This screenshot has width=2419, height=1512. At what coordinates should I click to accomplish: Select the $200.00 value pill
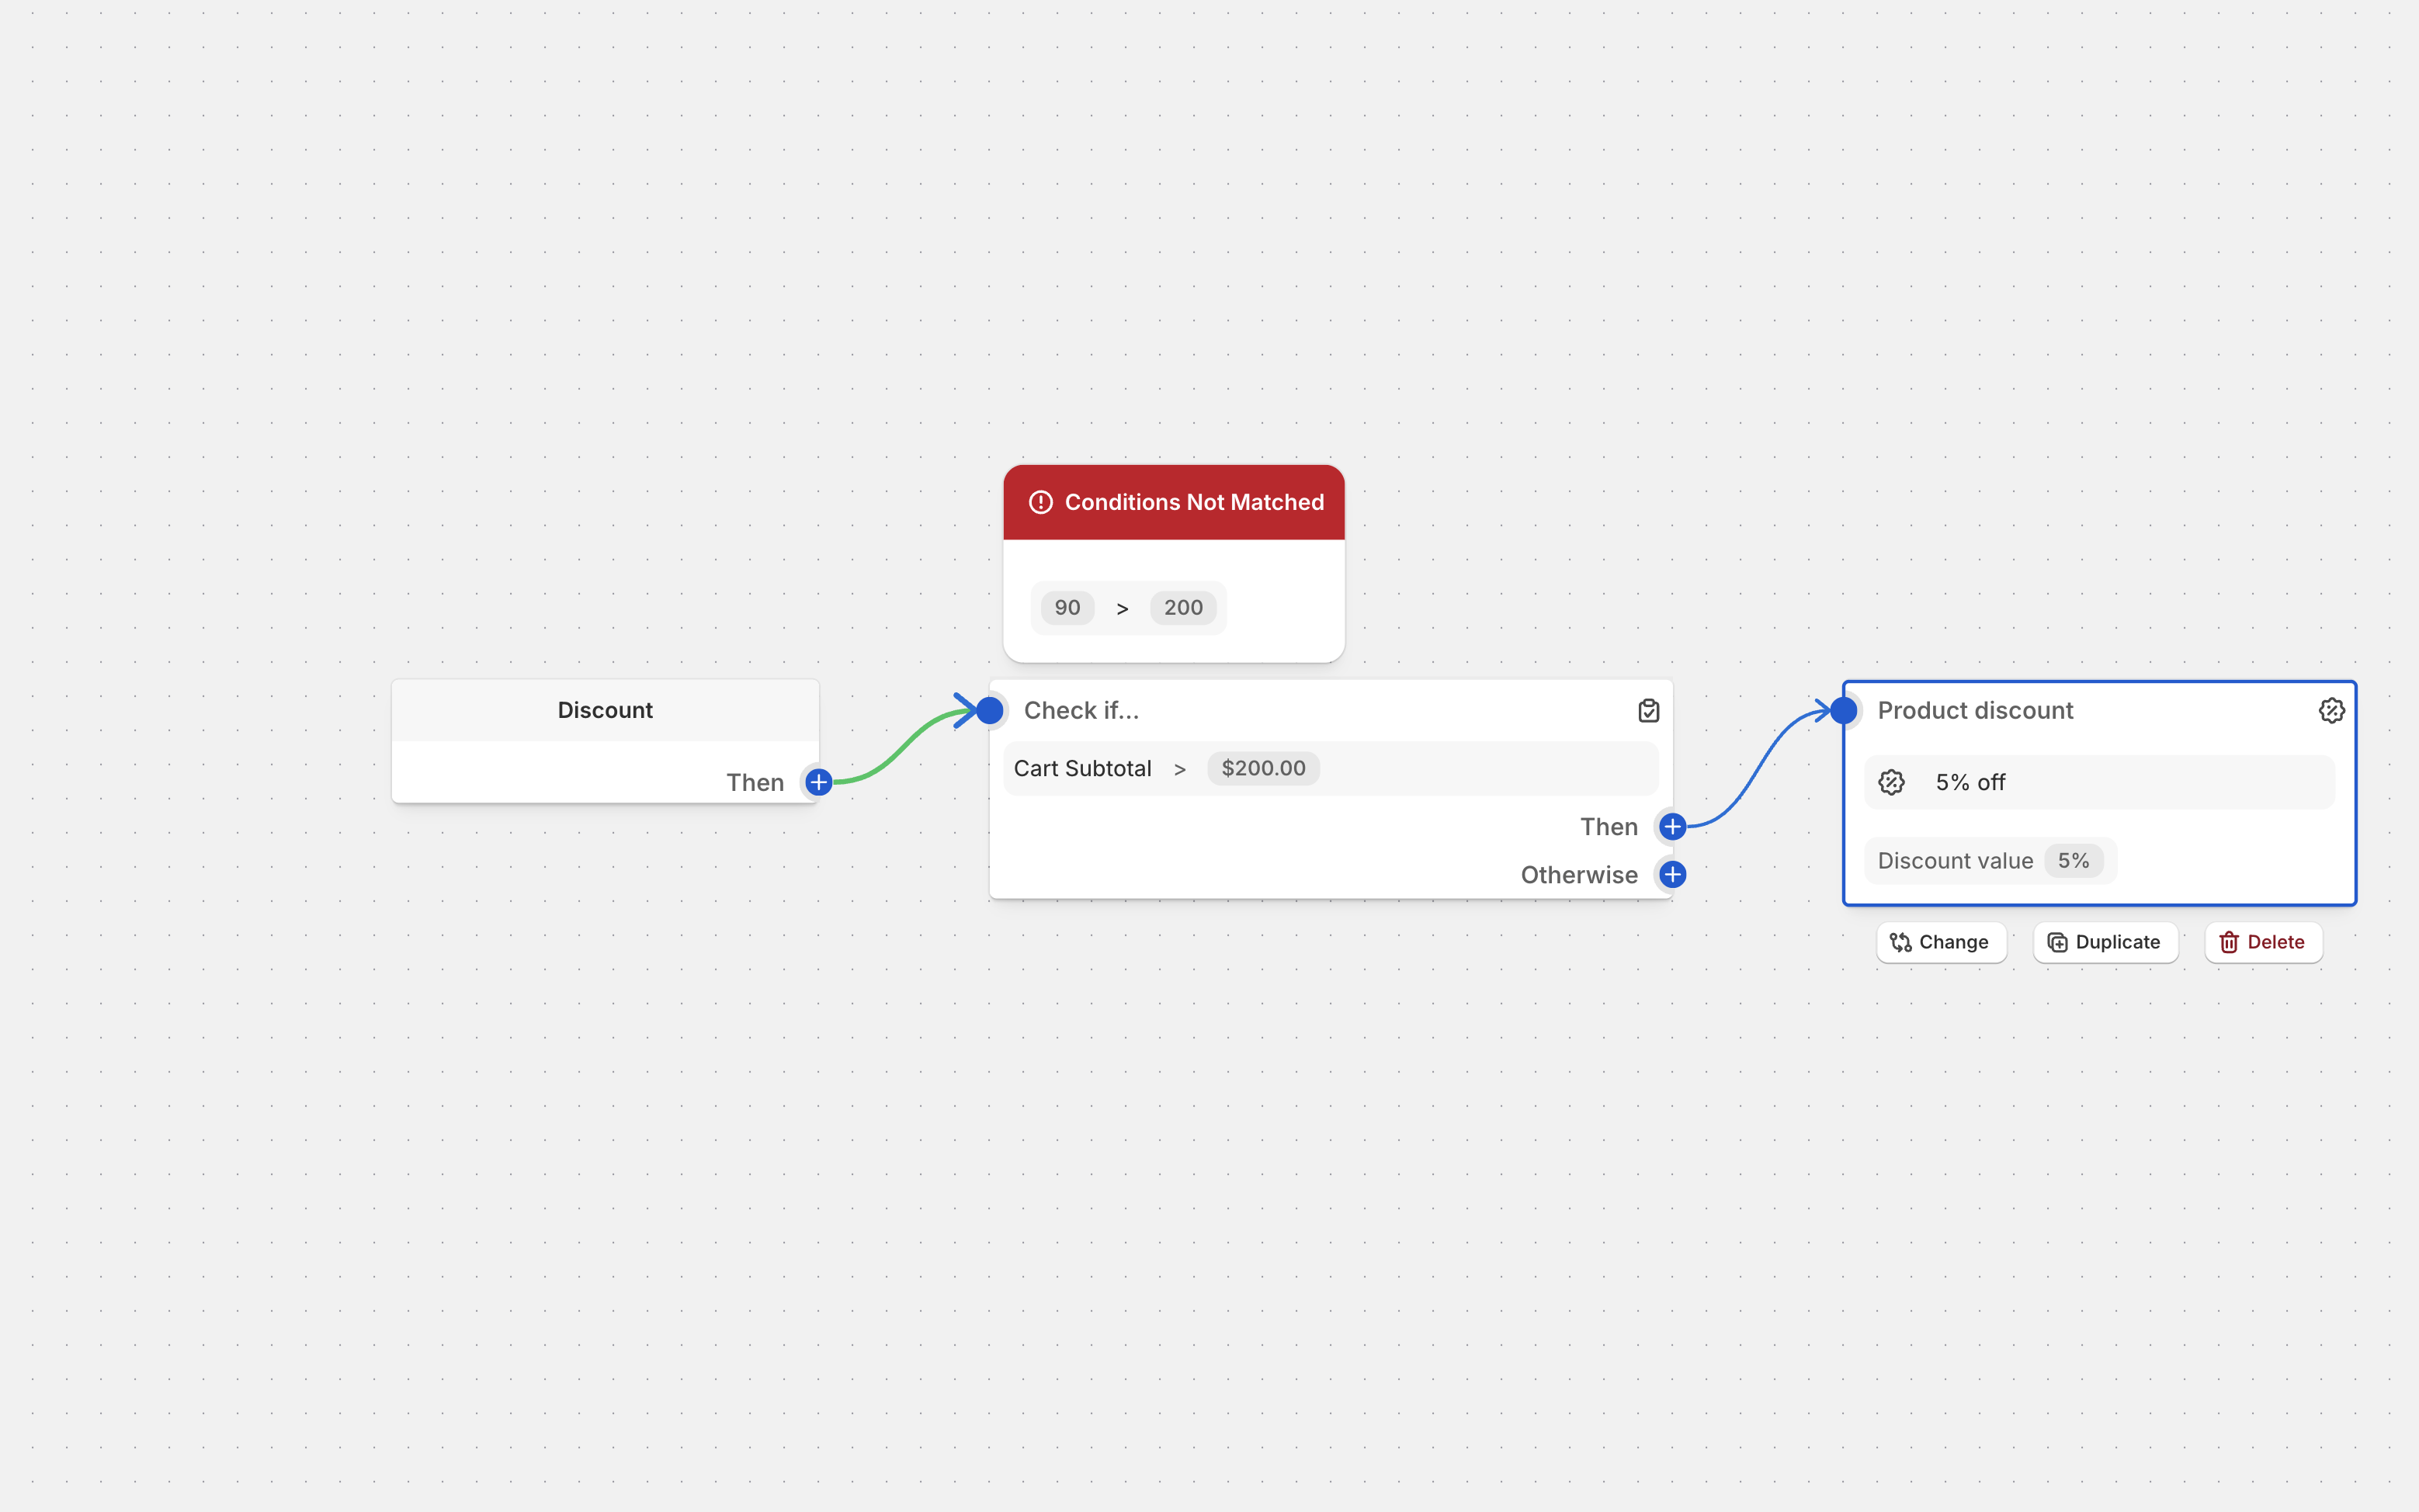pyautogui.click(x=1263, y=768)
